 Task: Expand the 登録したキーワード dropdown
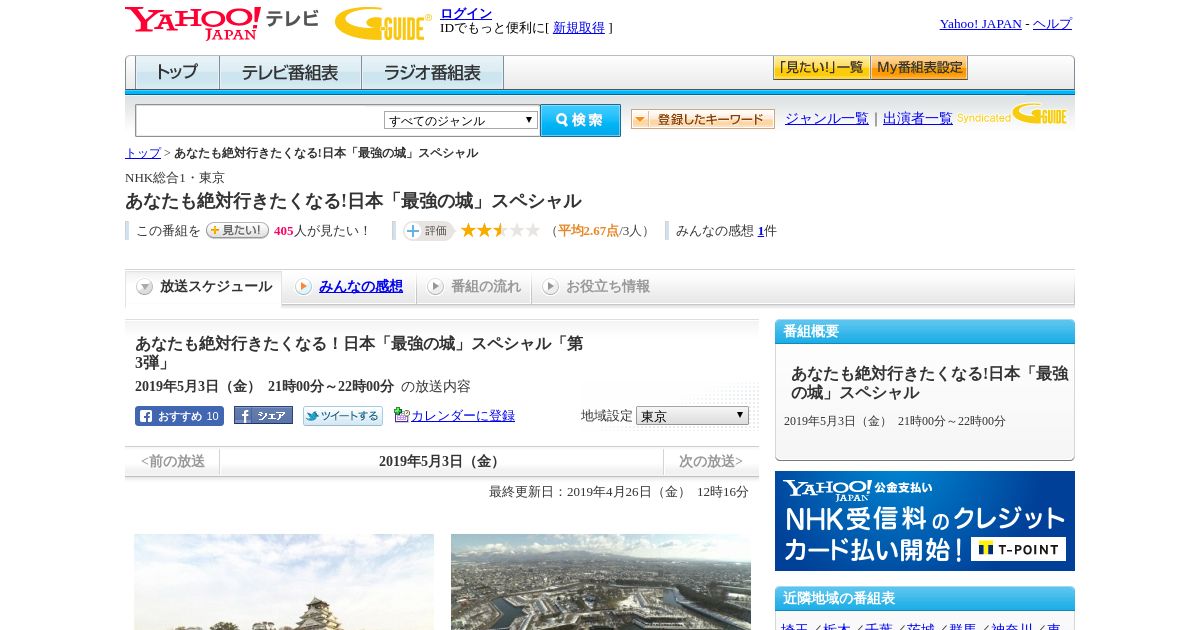703,119
